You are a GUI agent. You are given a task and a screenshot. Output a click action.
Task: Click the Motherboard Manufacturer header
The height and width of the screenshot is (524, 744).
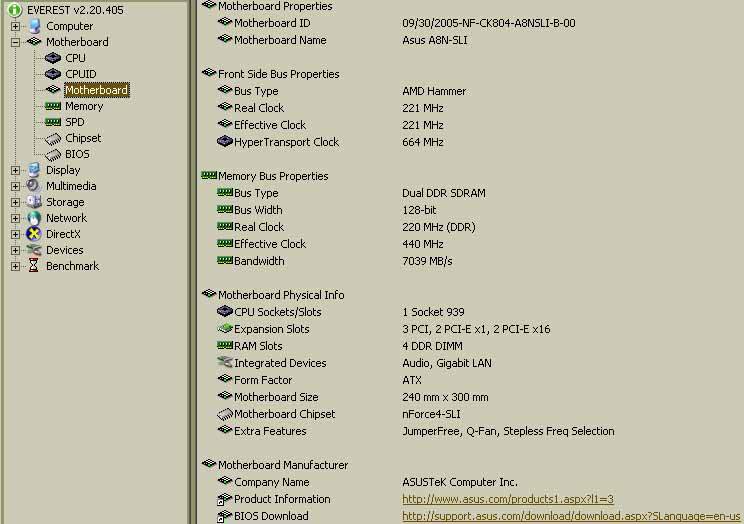(283, 465)
